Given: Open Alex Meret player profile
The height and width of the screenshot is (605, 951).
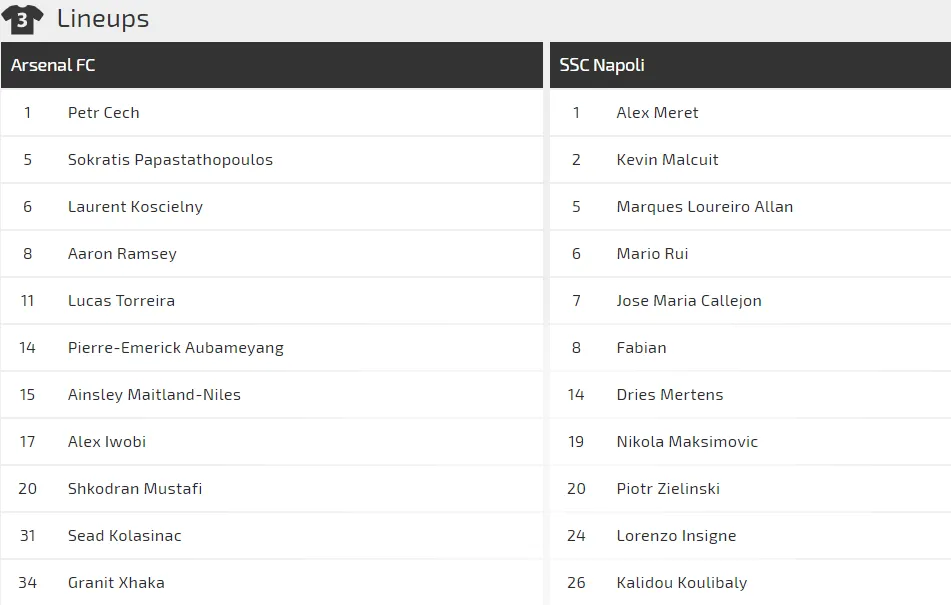Looking at the screenshot, I should [x=657, y=113].
